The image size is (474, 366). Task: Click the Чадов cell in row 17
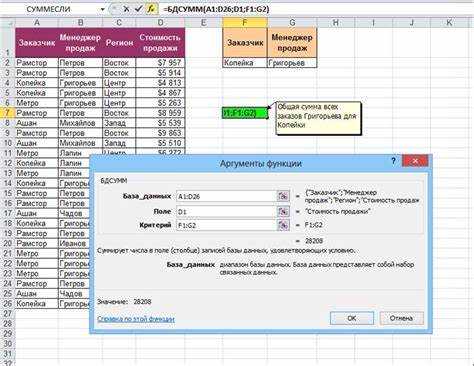pos(74,213)
